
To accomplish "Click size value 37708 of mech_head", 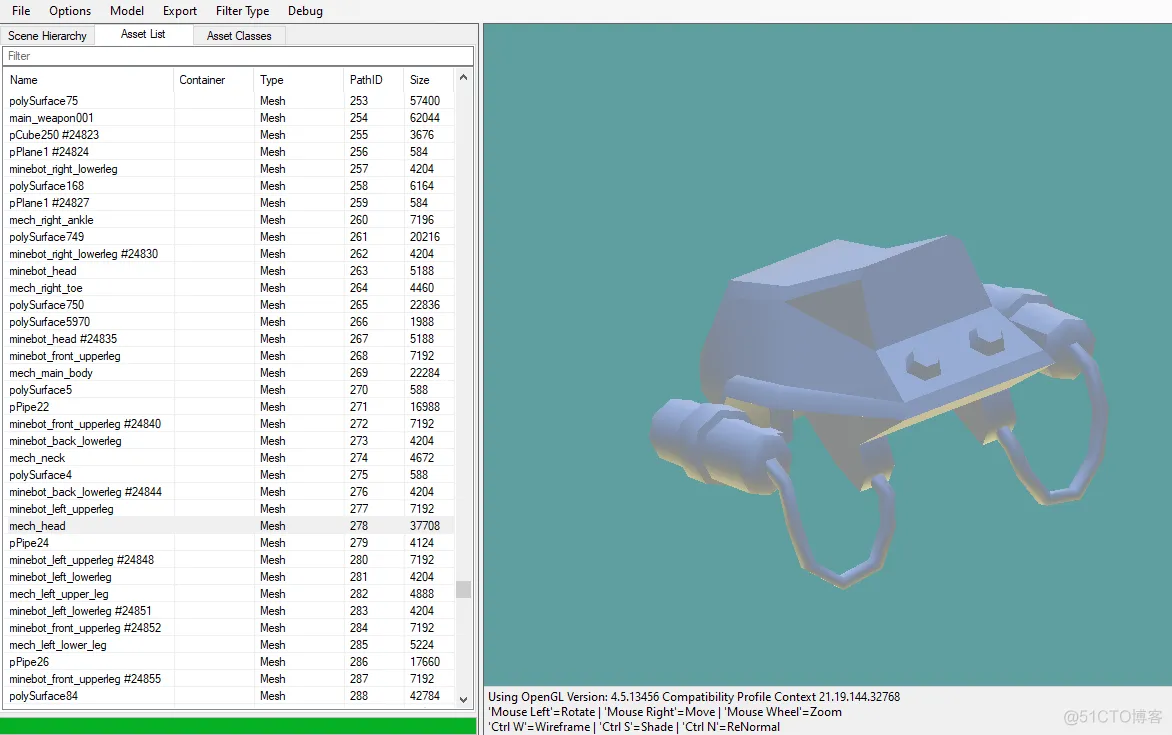I will 425,526.
